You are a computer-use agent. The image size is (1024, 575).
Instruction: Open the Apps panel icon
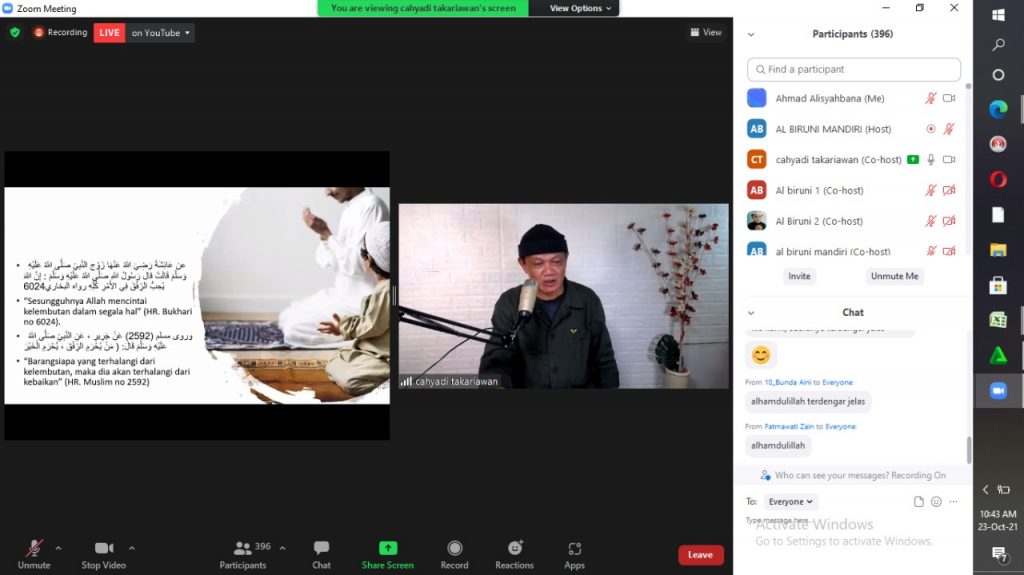[x=574, y=548]
